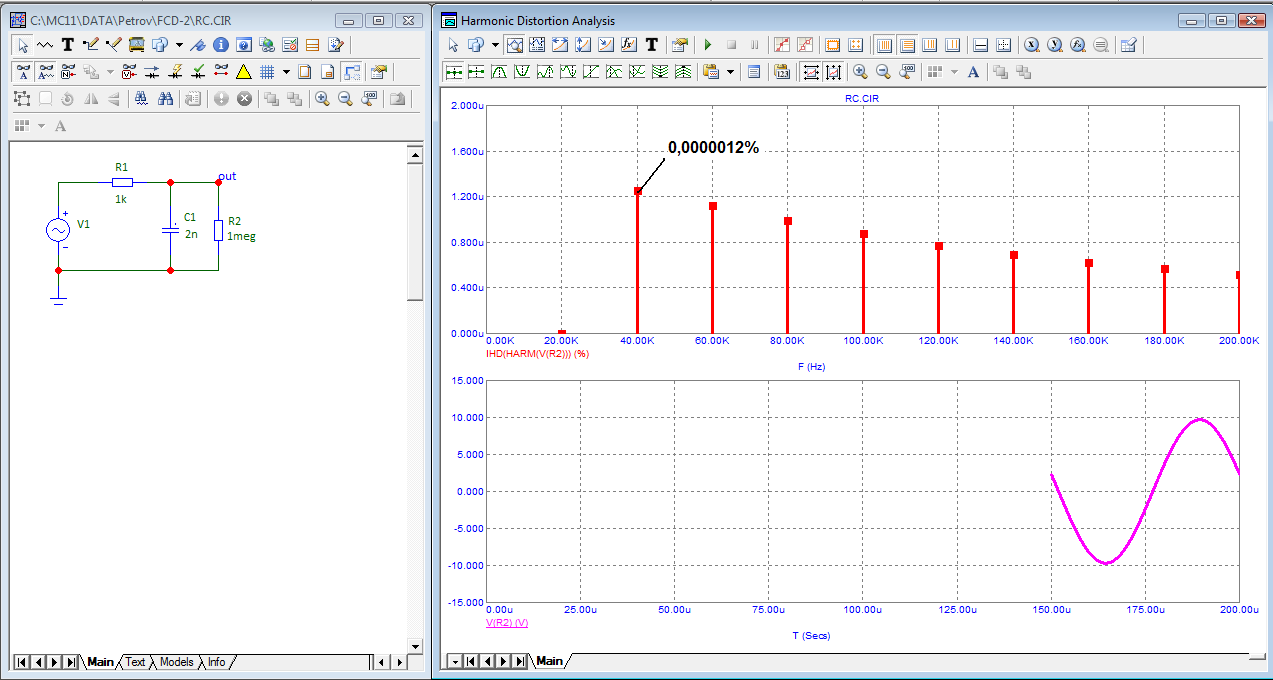Switch to the Models tab in schematic window
Image resolution: width=1273 pixels, height=680 pixels.
pos(176,662)
